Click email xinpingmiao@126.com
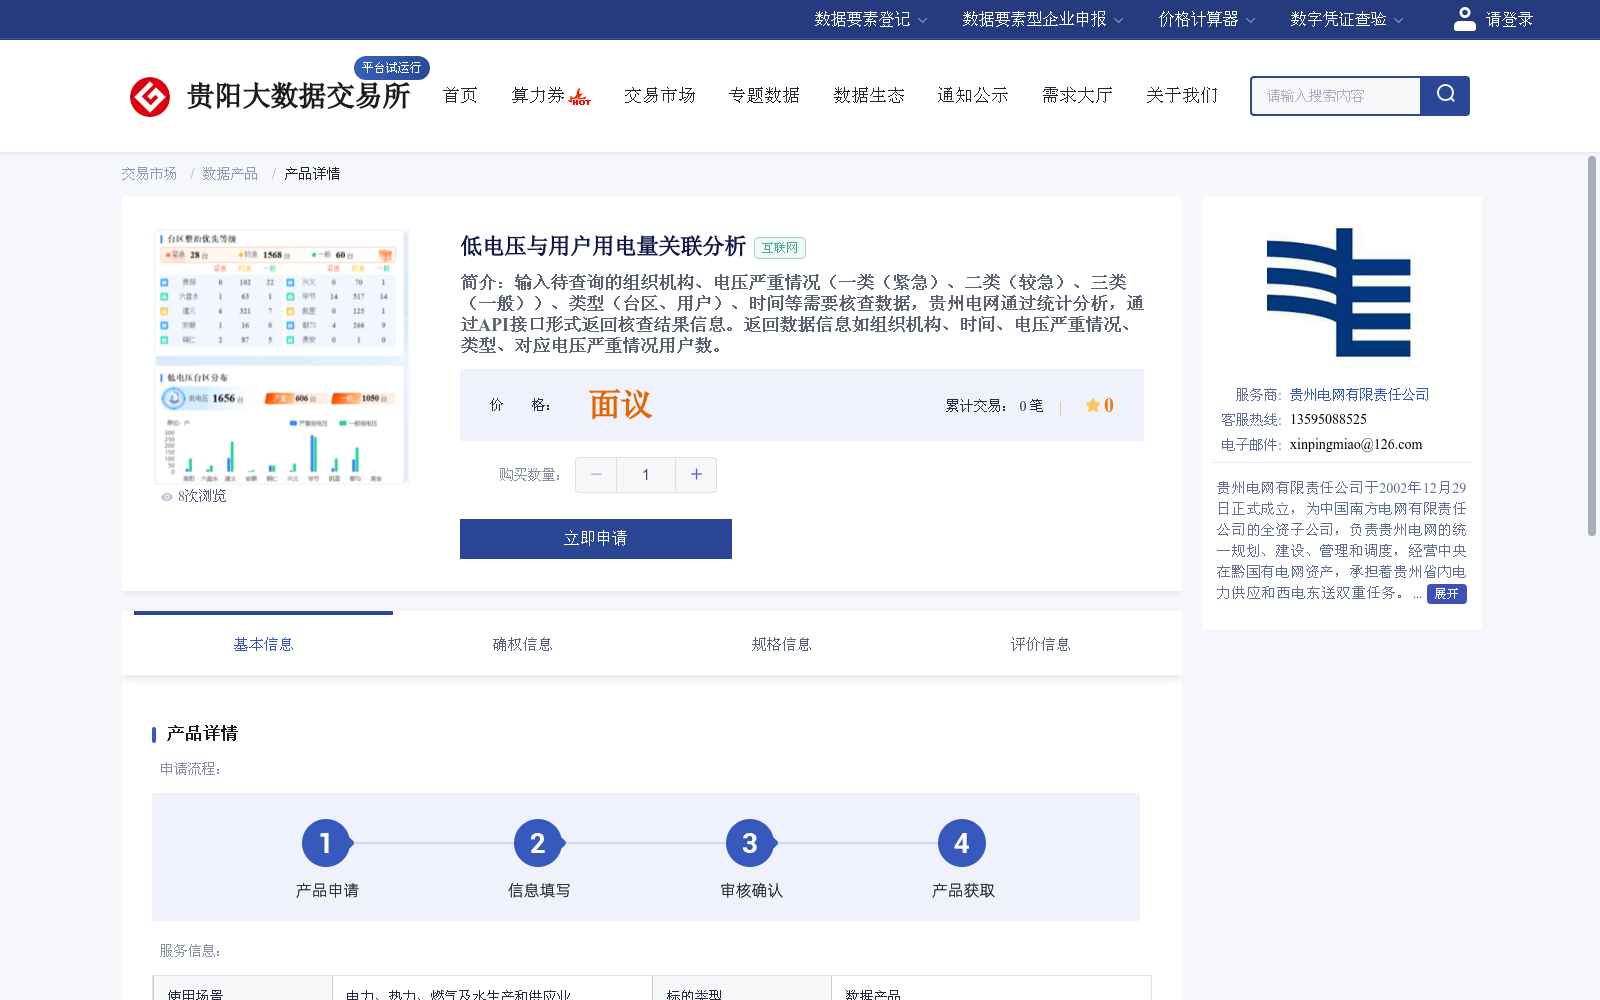This screenshot has height=1000, width=1600. pos(1356,445)
